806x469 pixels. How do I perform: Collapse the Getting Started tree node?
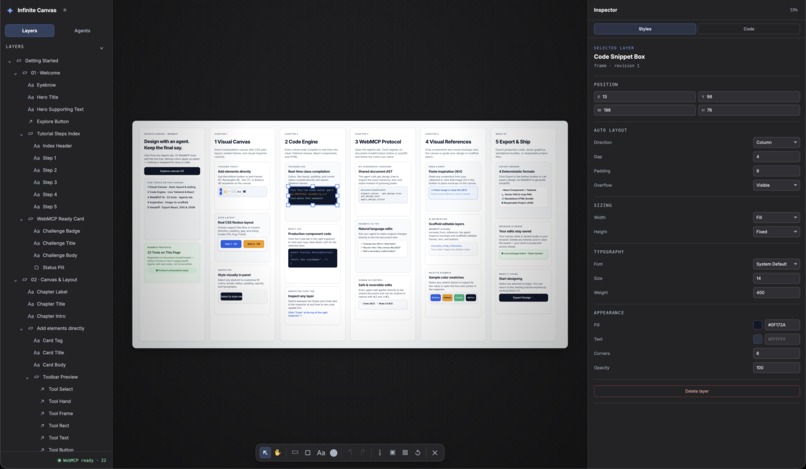[9, 61]
